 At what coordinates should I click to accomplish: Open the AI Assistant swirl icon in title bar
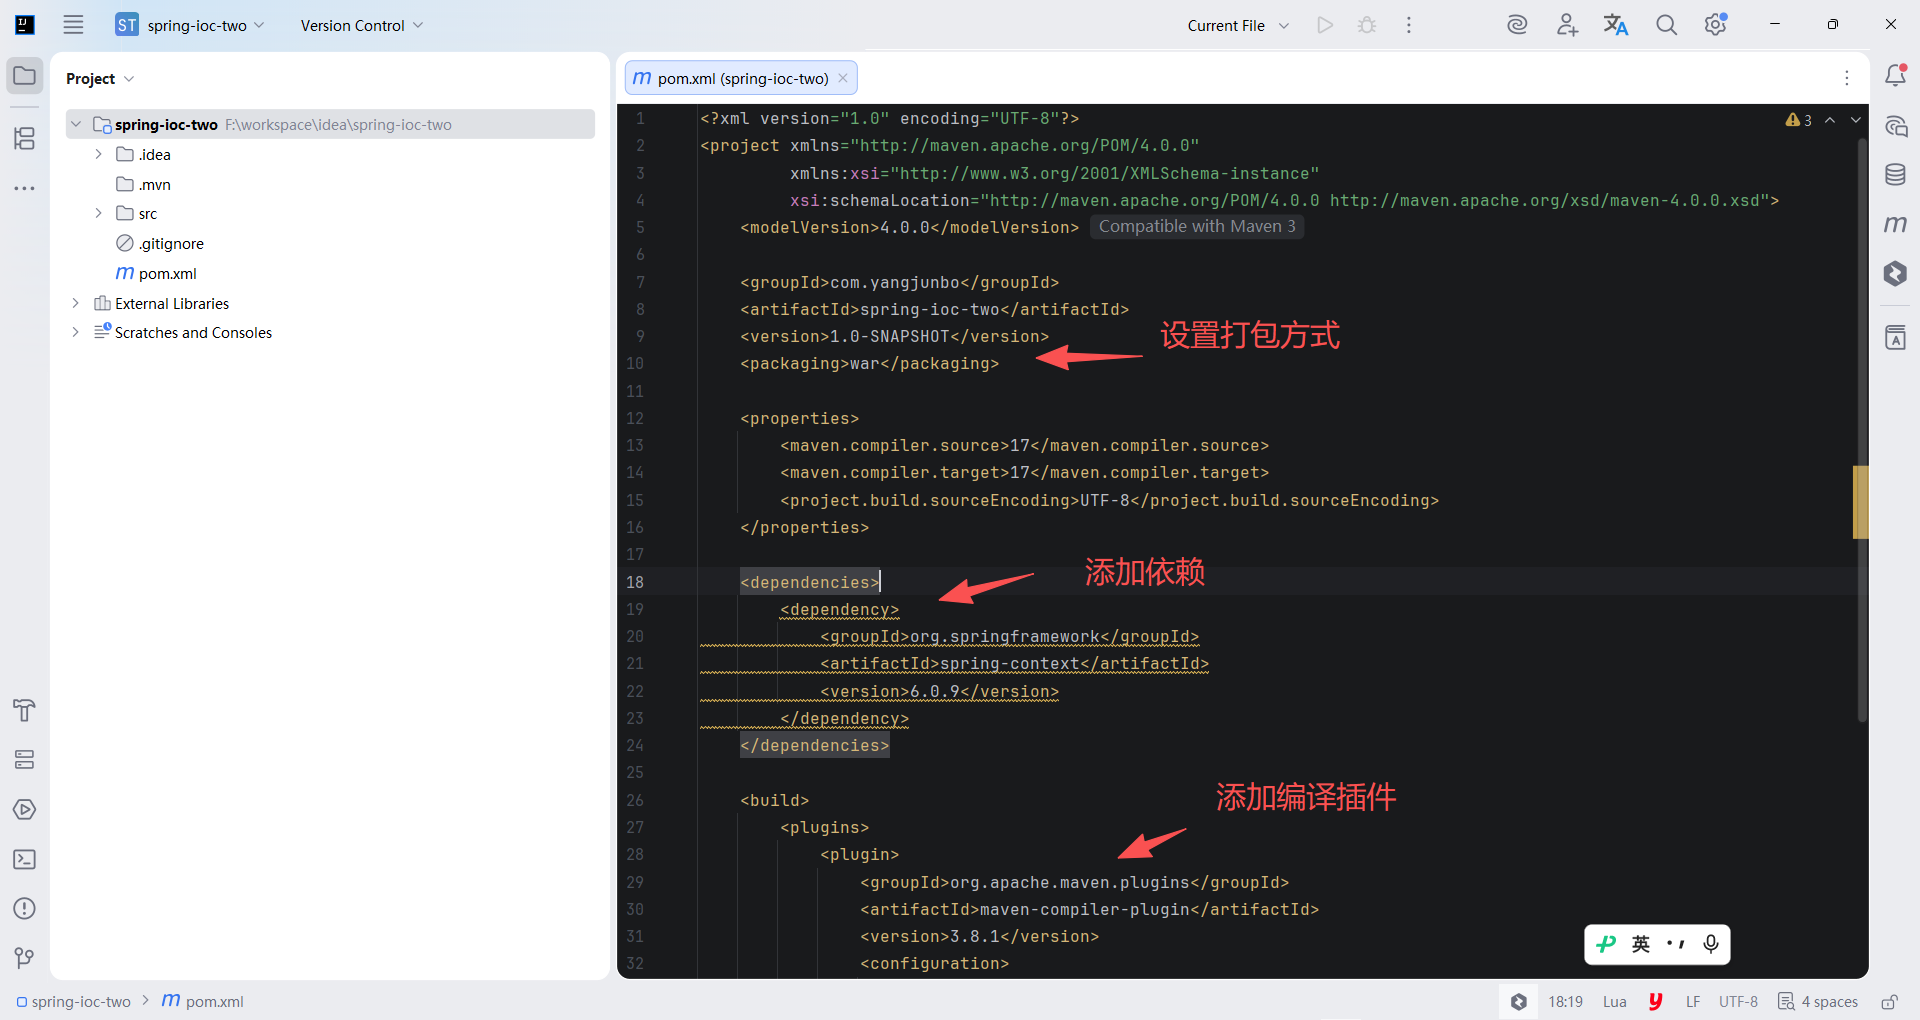click(x=1517, y=25)
